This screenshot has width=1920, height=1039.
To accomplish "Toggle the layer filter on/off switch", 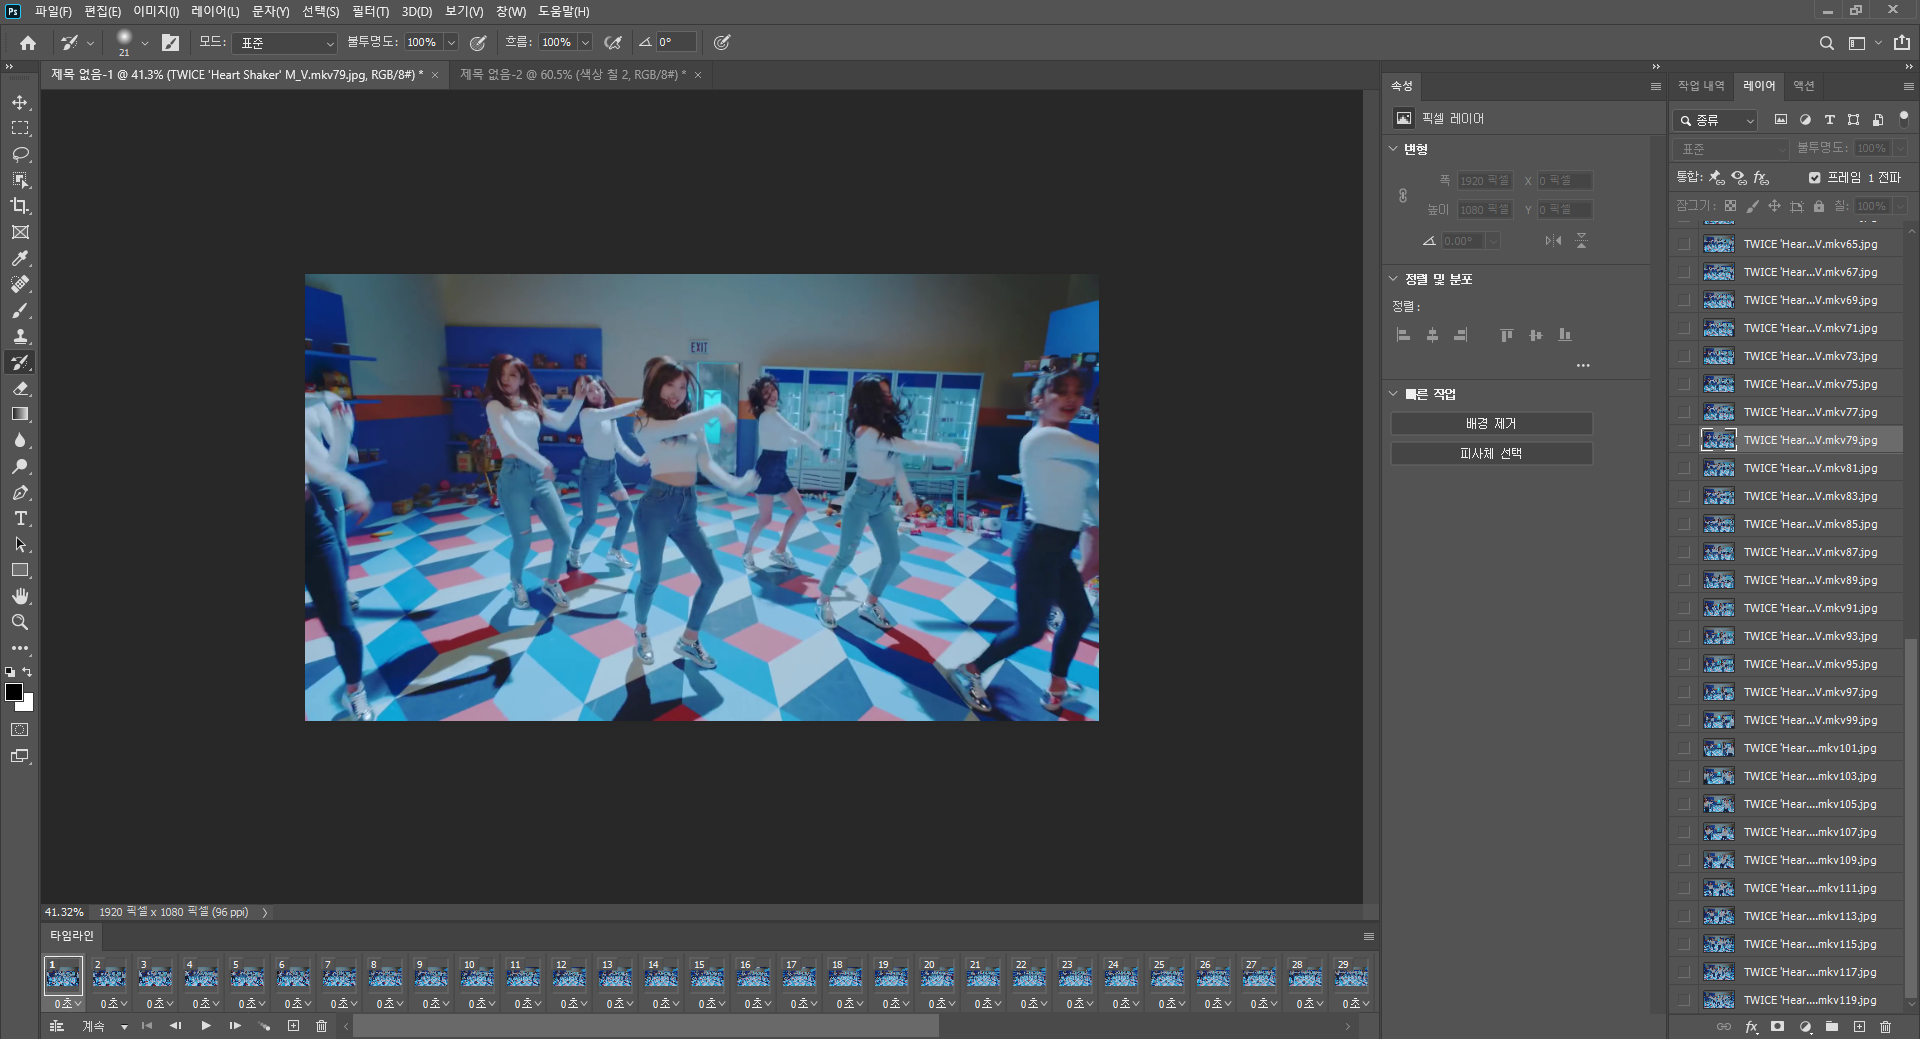I will pos(1904,118).
